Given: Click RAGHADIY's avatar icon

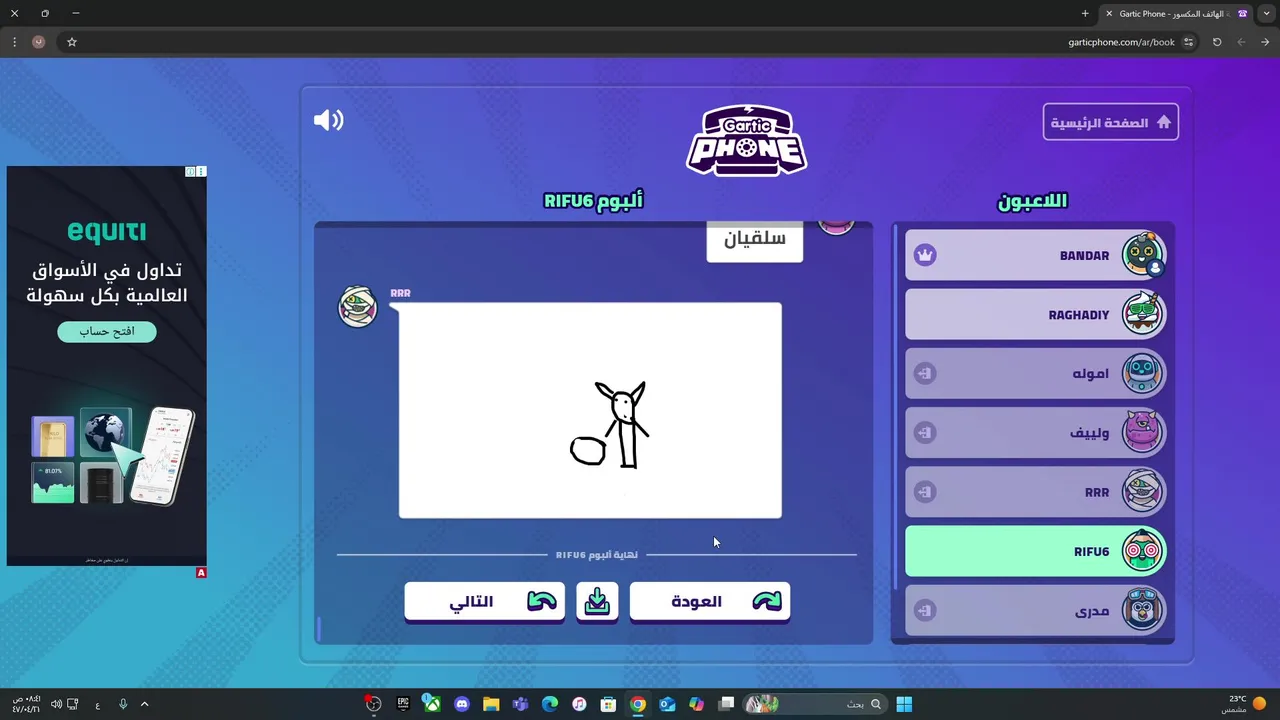Looking at the screenshot, I should (x=1142, y=314).
